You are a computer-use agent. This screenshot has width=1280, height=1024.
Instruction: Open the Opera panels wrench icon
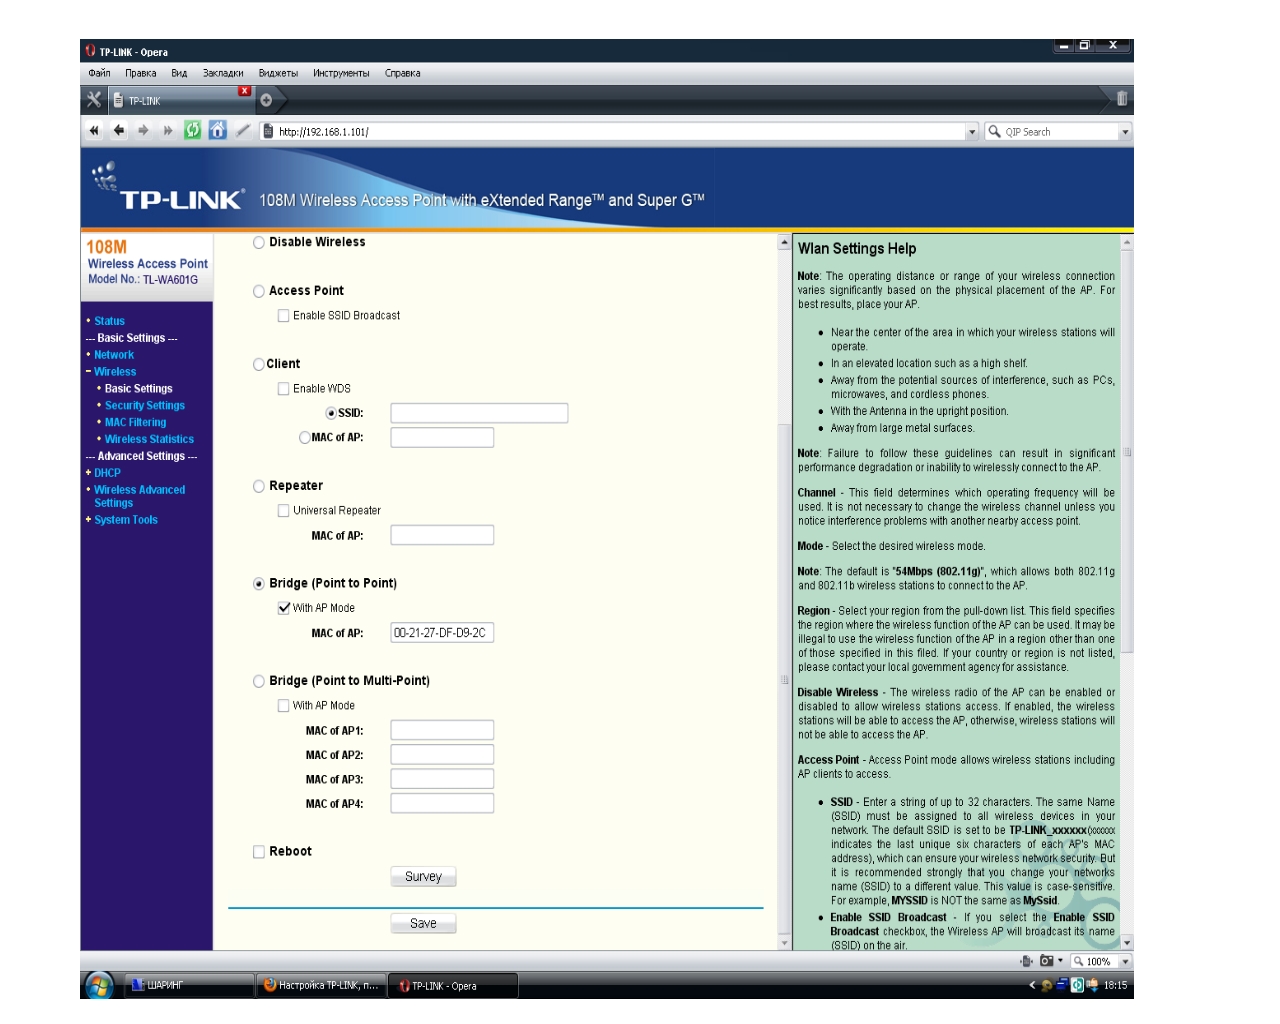coord(94,99)
